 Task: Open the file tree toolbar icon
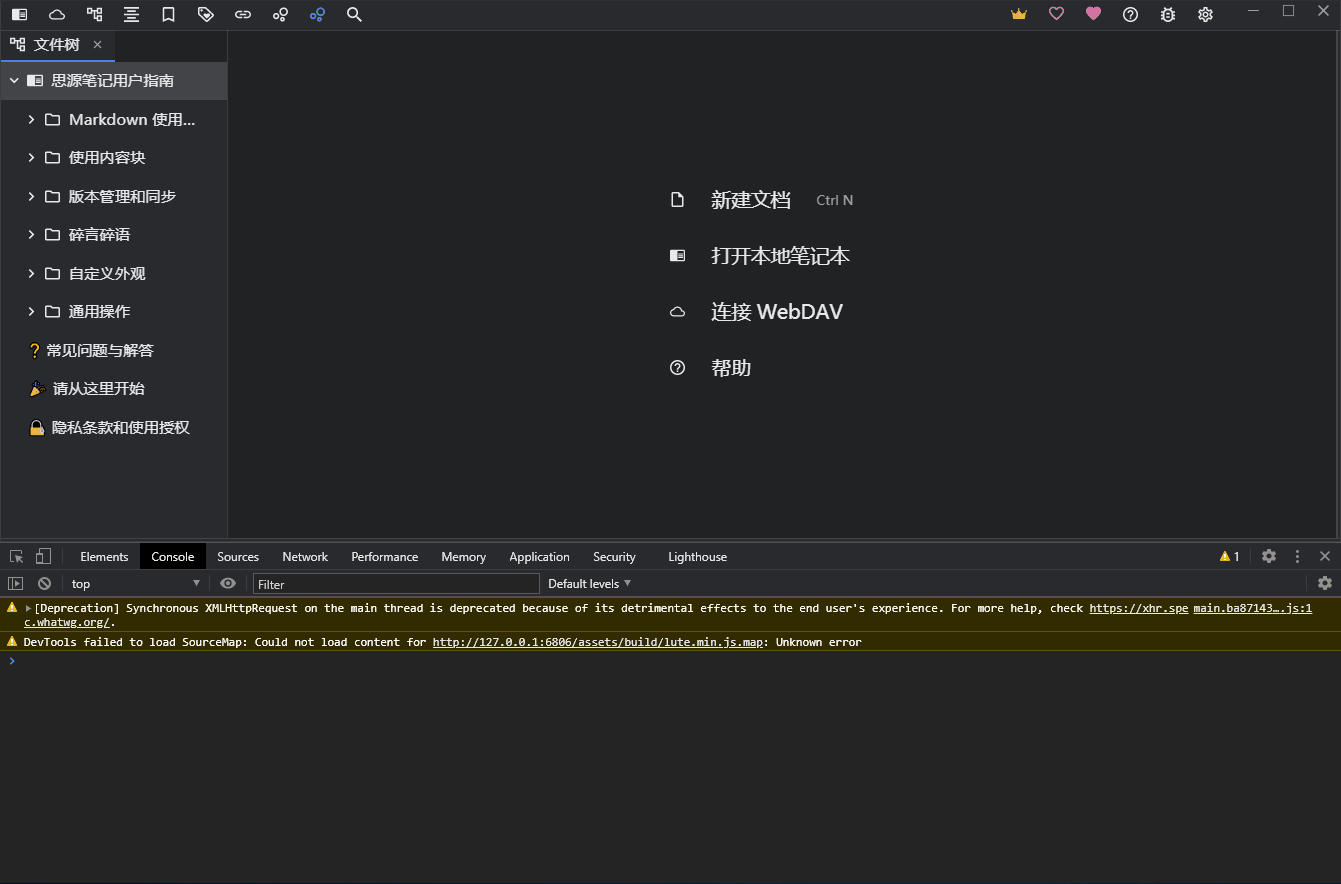tap(94, 15)
